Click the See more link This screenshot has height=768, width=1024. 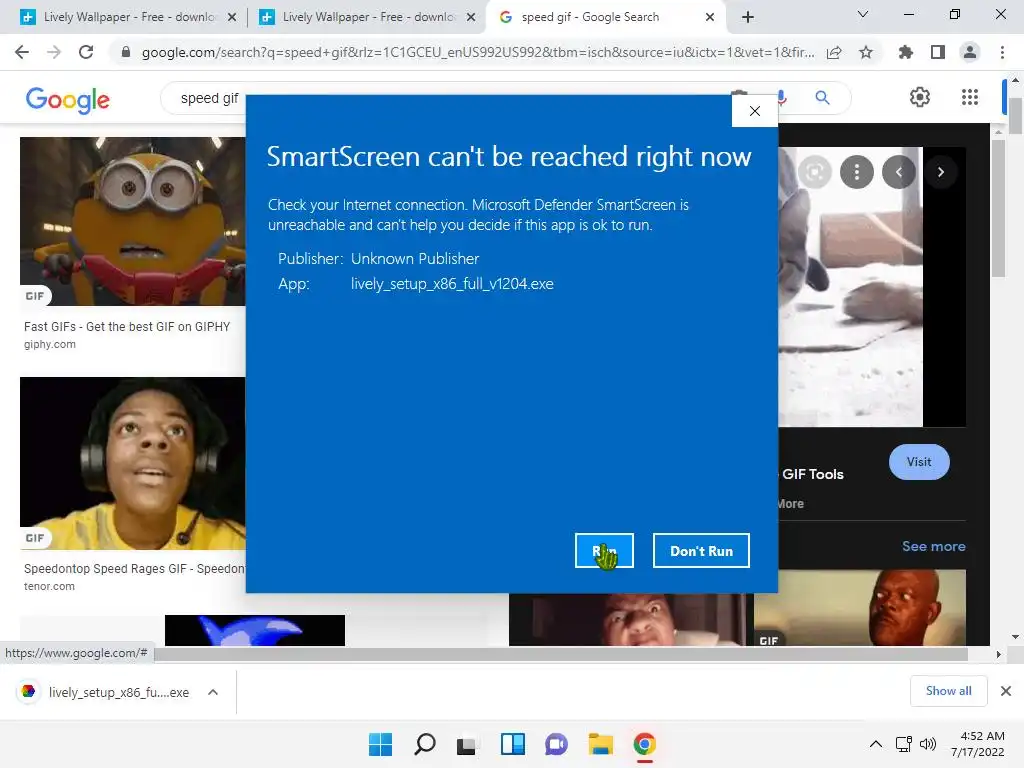[x=933, y=546]
